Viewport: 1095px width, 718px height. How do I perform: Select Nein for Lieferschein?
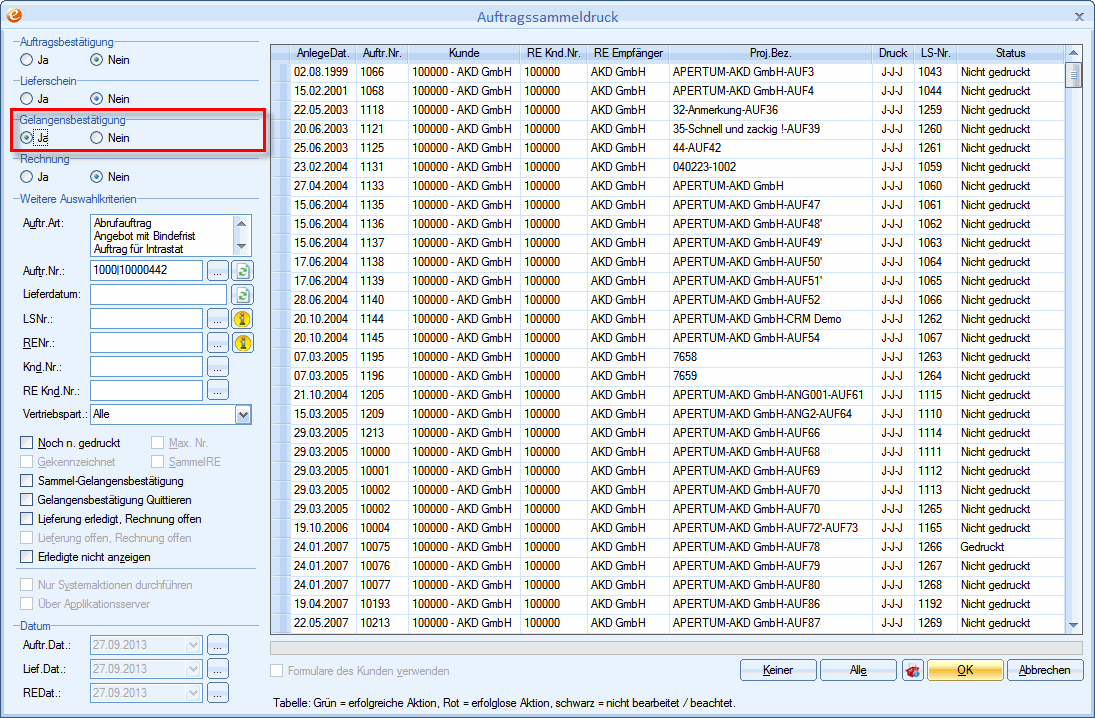[x=96, y=98]
